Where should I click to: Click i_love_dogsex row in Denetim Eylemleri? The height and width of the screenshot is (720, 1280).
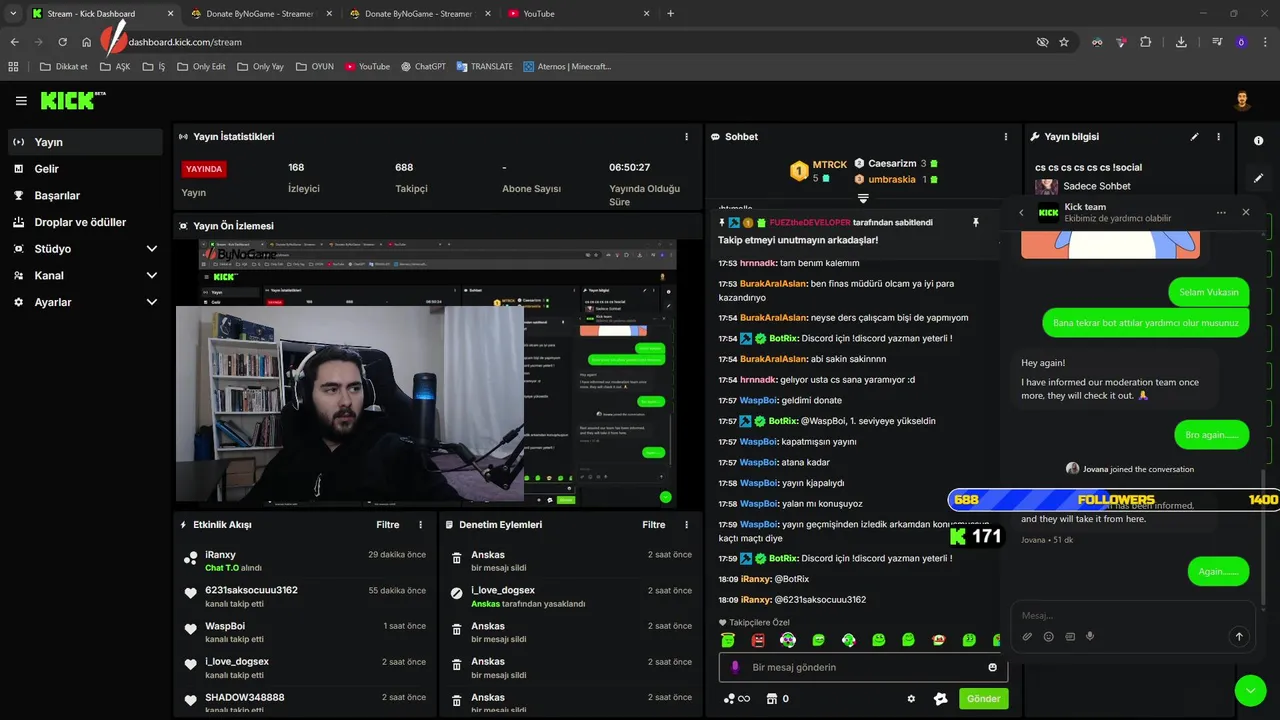[571, 597]
